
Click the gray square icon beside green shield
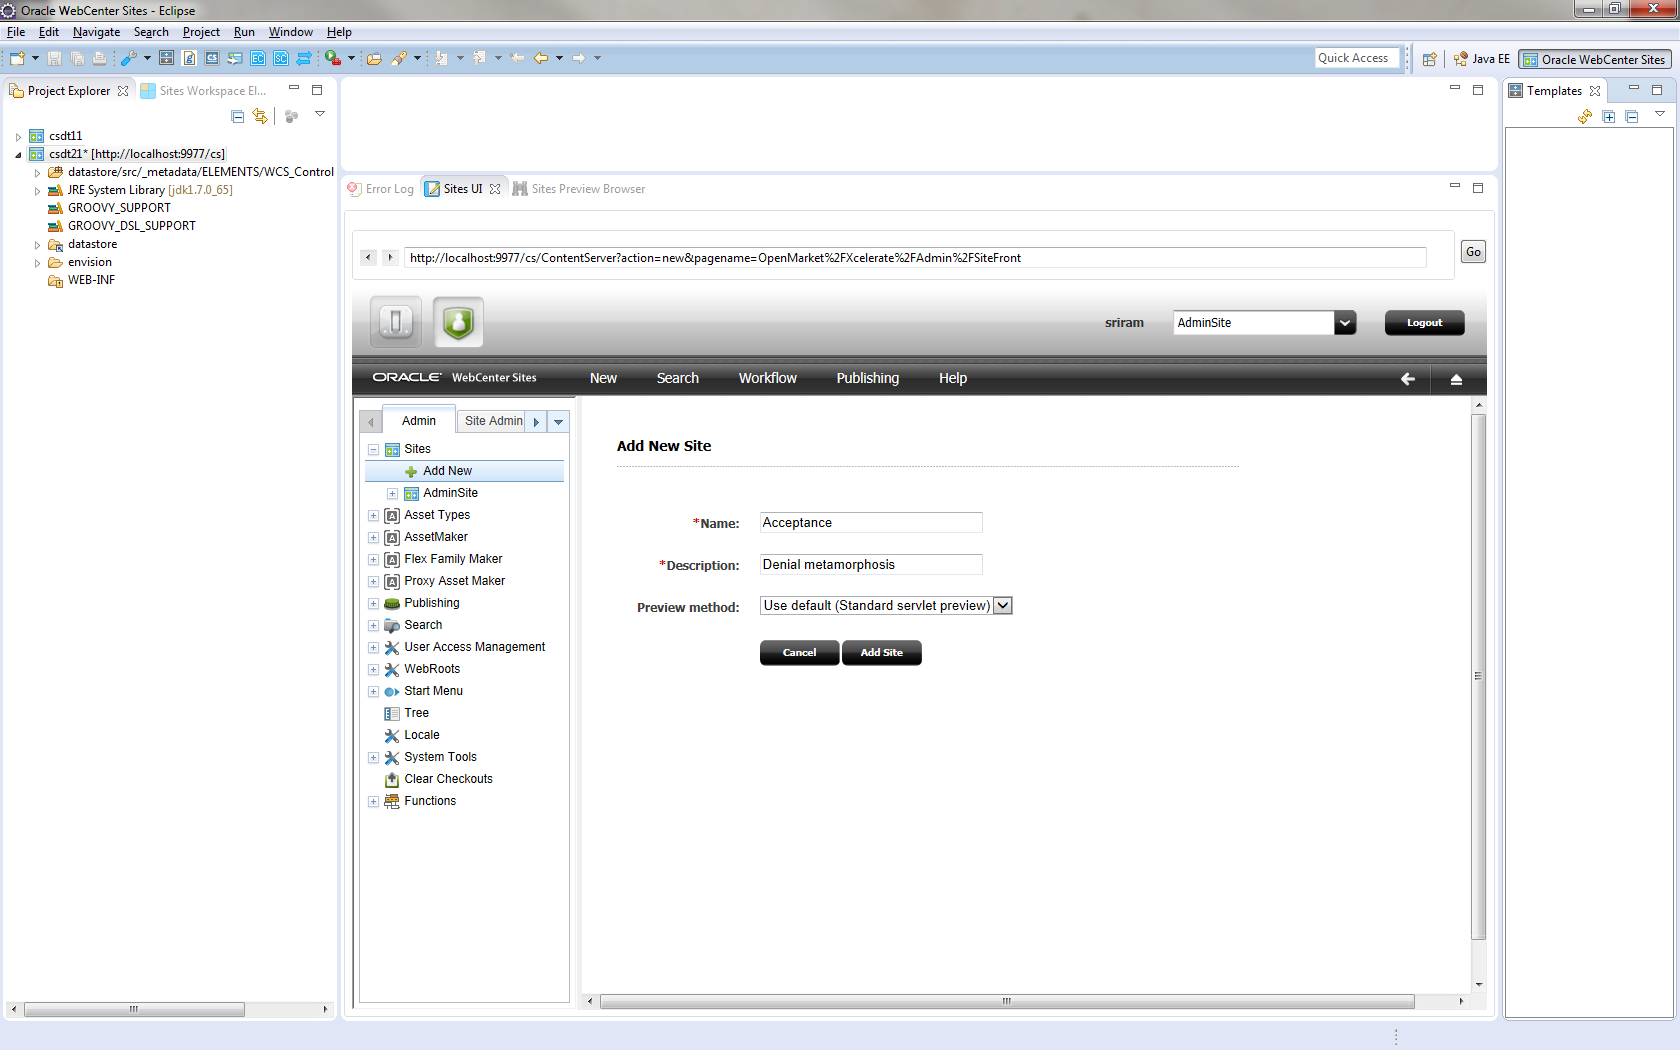[x=396, y=322]
